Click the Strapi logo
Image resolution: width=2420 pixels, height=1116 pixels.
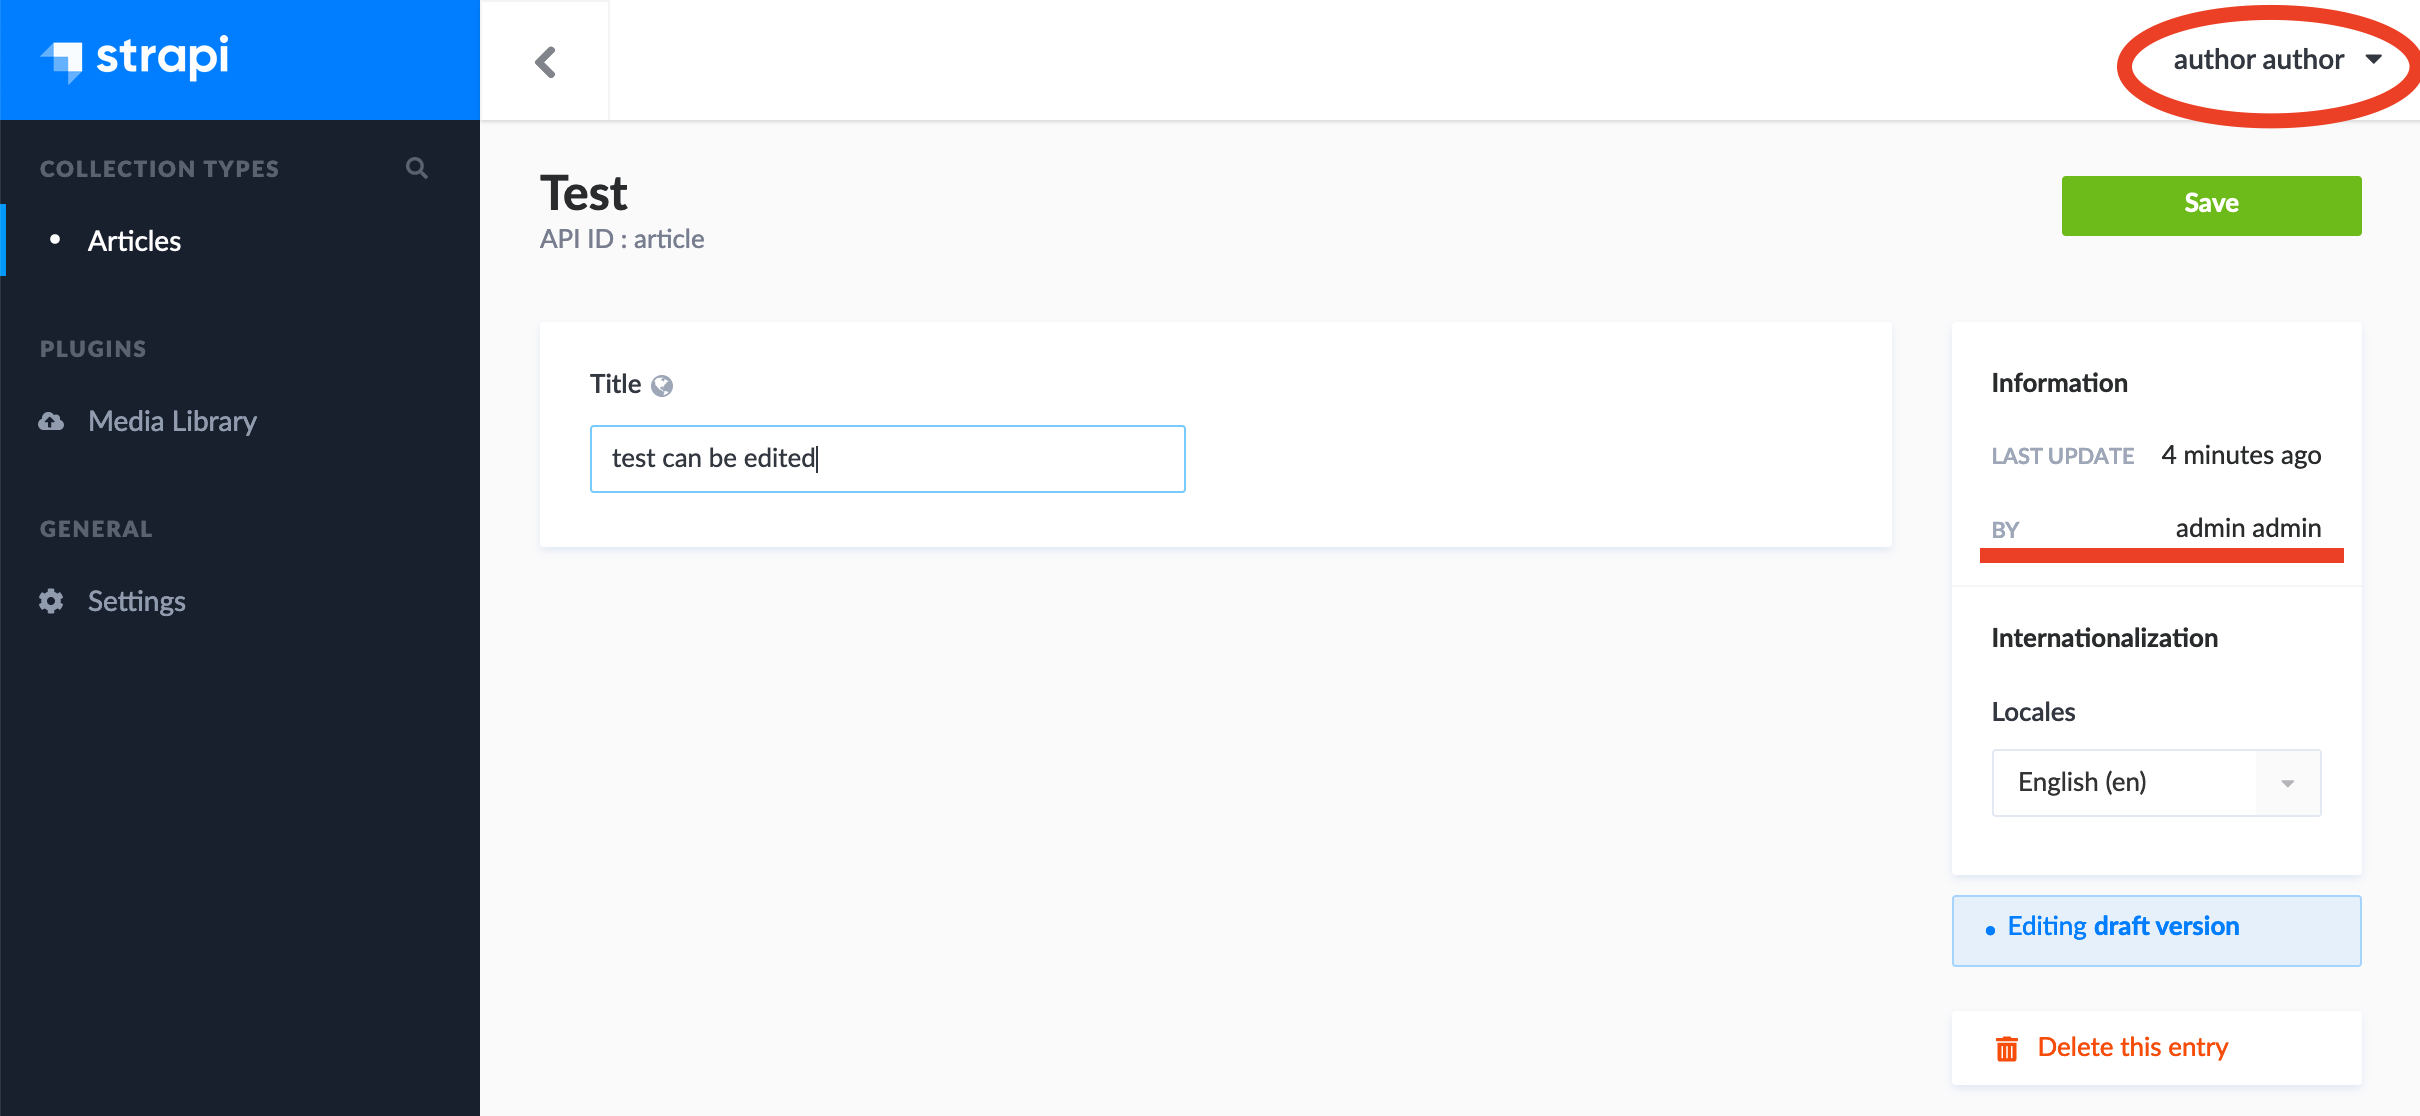coord(135,59)
